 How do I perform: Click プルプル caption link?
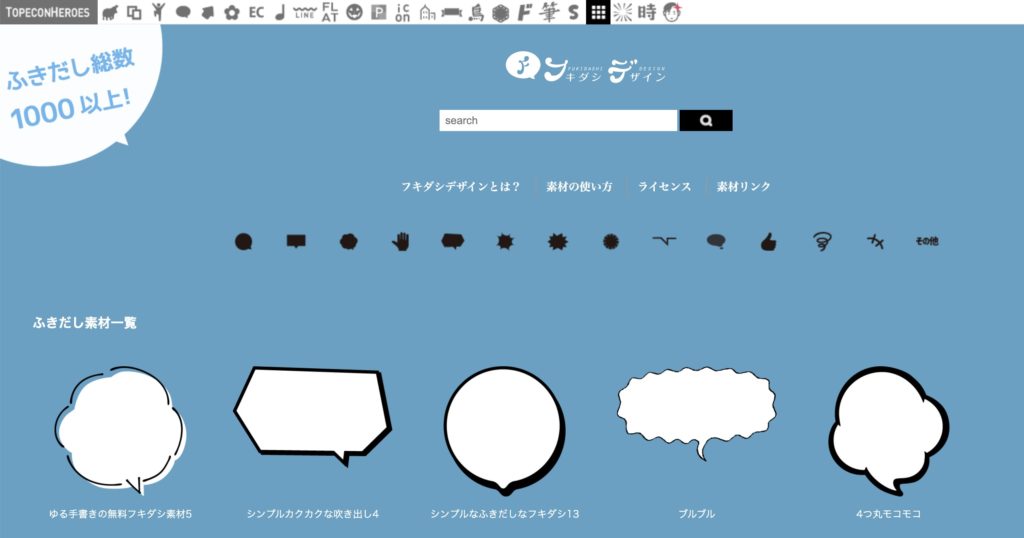[x=696, y=514]
